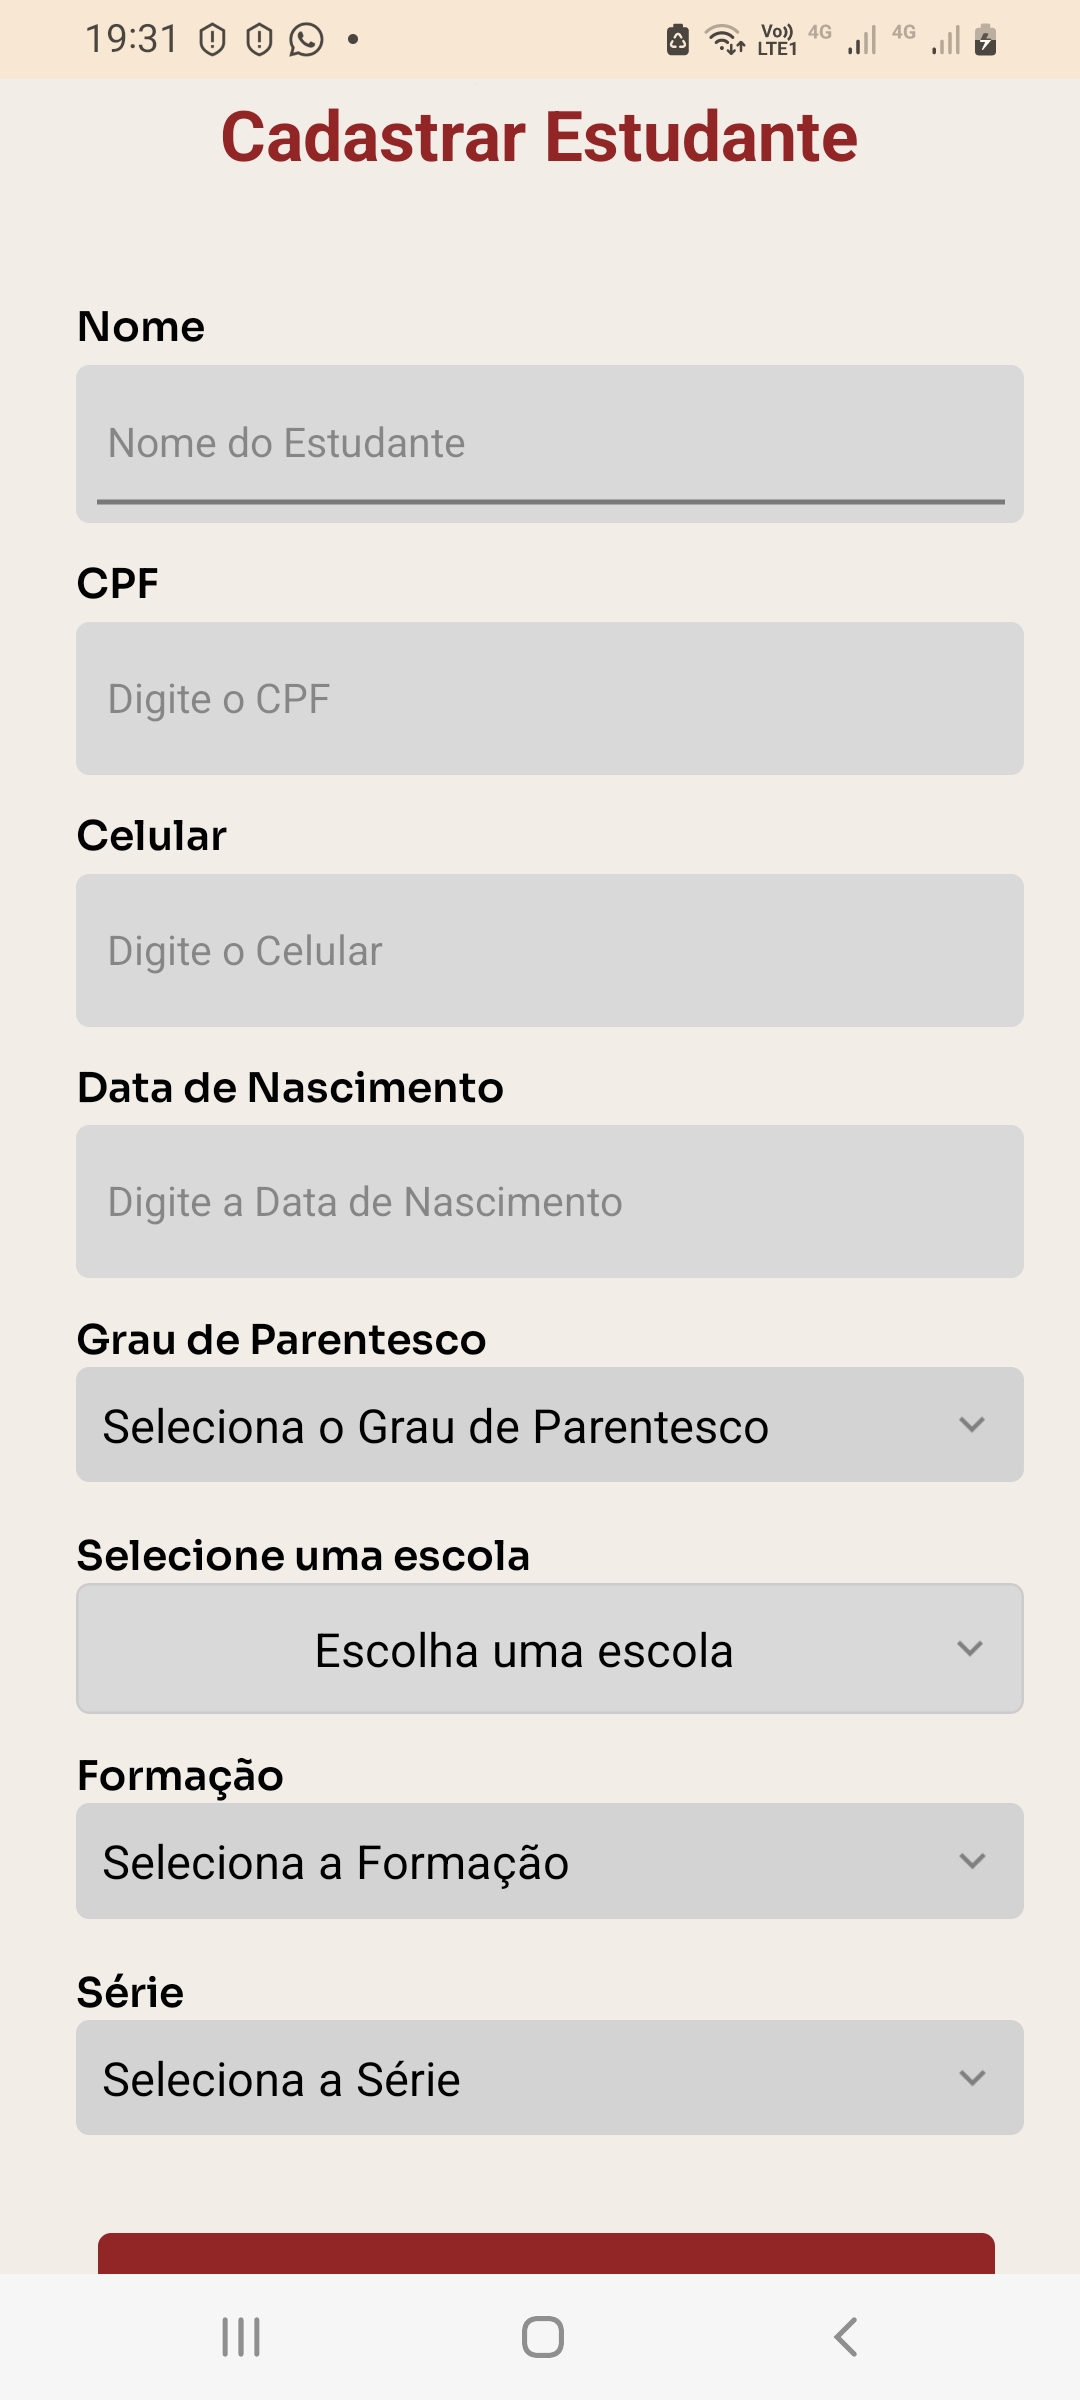Tap the battery status icon
The image size is (1080, 2400).
pyautogui.click(x=985, y=40)
